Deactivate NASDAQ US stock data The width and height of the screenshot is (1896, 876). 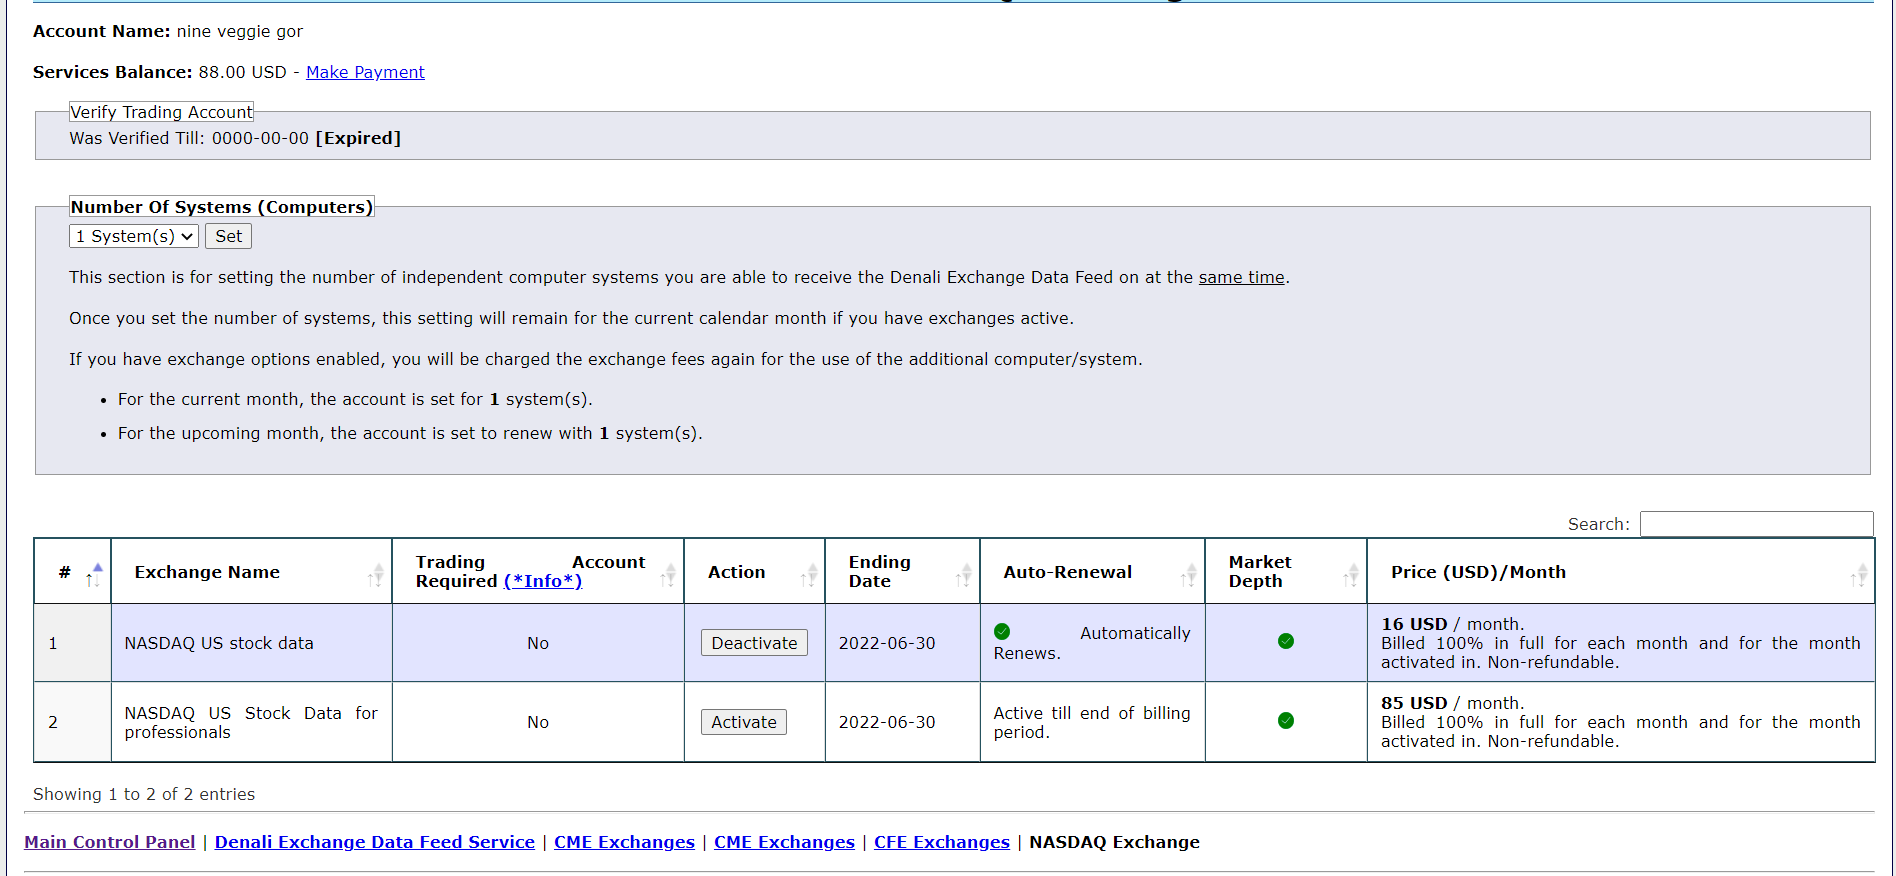(754, 643)
